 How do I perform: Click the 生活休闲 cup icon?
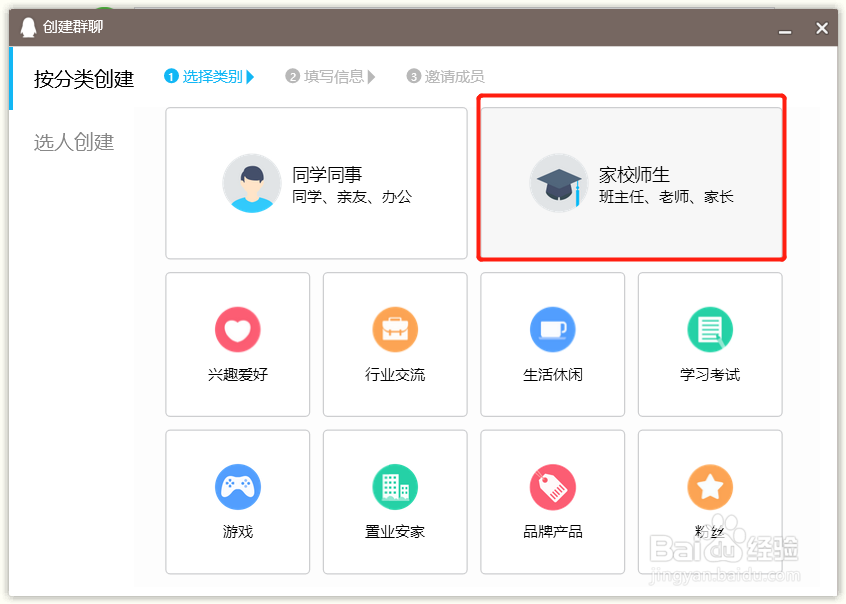(552, 329)
